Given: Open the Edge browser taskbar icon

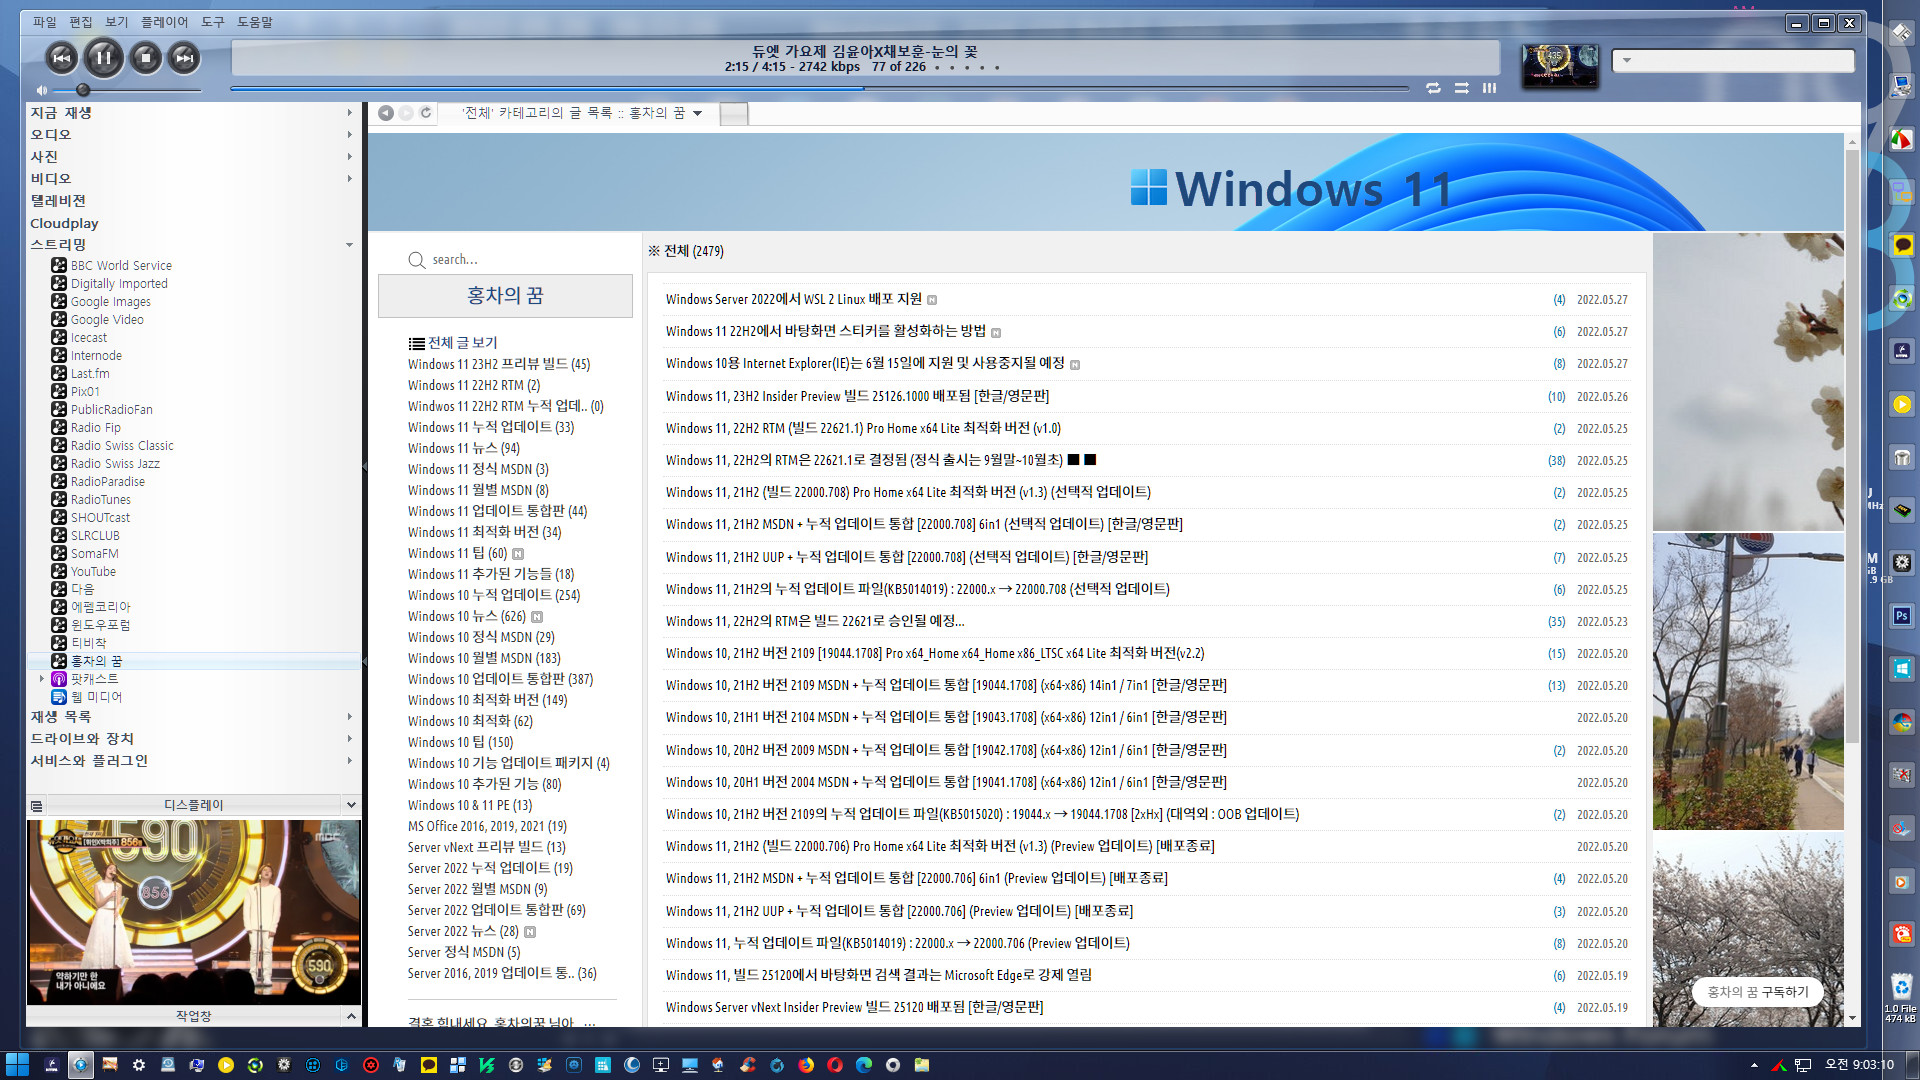Looking at the screenshot, I should pos(864,1065).
